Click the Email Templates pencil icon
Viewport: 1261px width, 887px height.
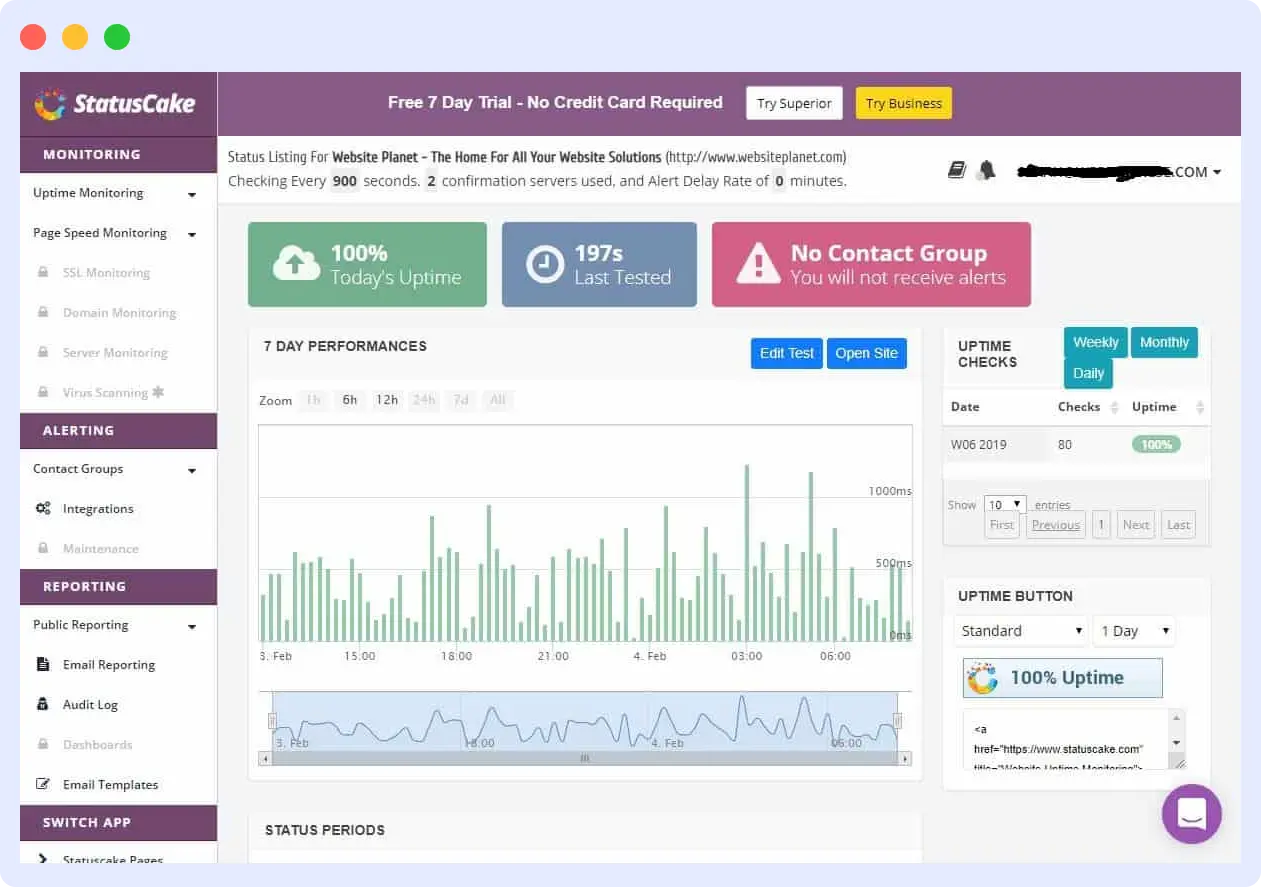pyautogui.click(x=43, y=784)
